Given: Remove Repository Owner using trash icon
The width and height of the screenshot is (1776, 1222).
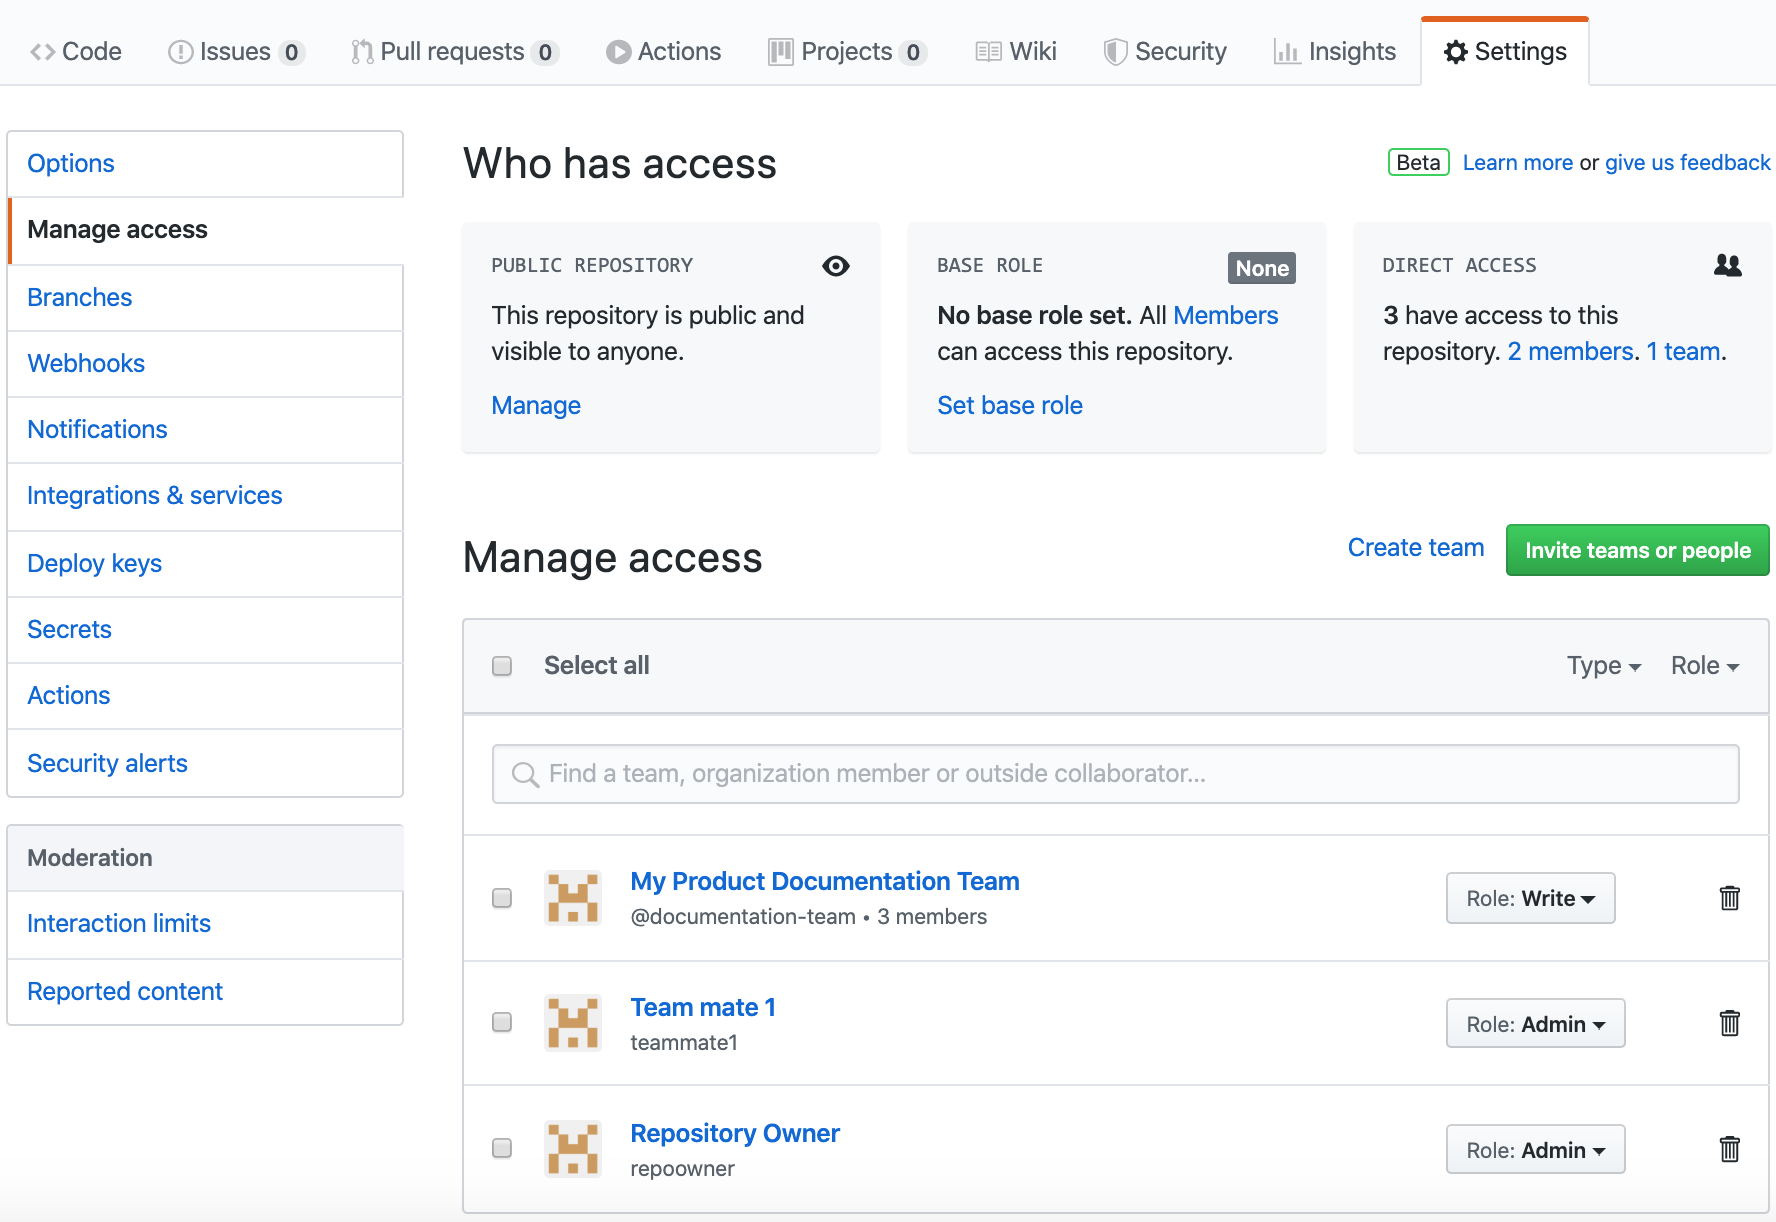Looking at the screenshot, I should tap(1729, 1149).
